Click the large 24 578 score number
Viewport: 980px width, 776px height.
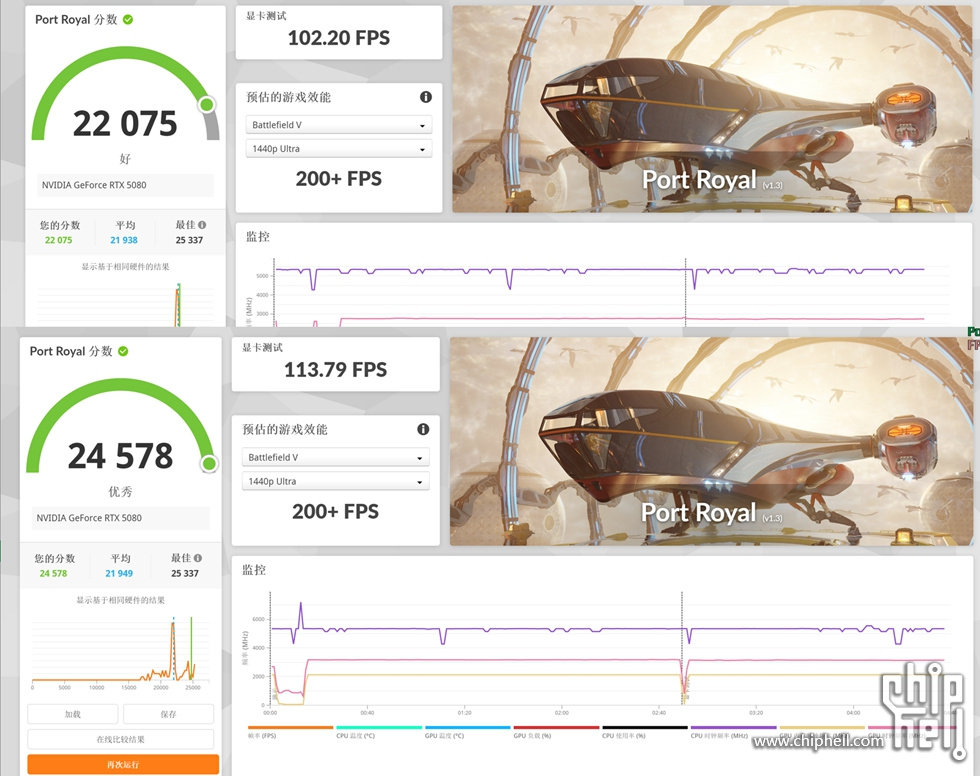[121, 456]
